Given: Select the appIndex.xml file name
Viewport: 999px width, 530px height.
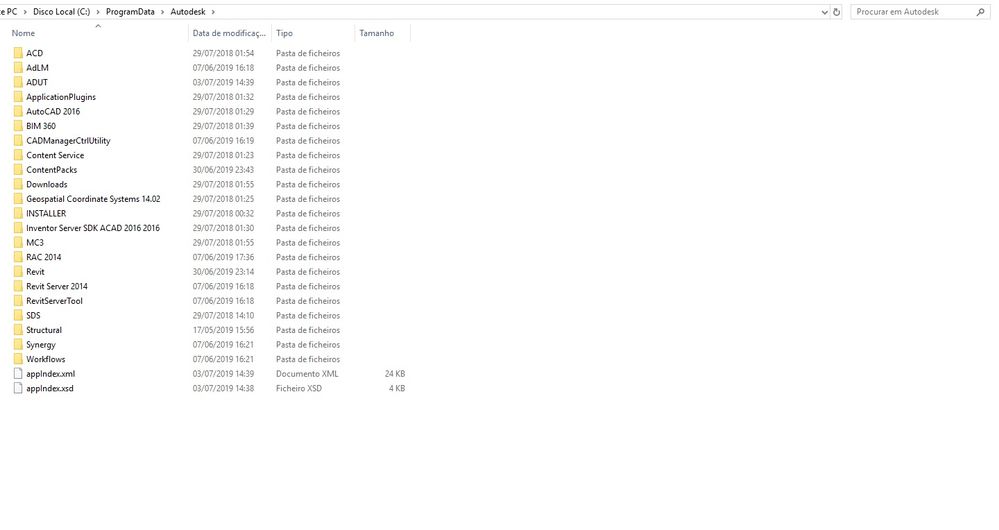Looking at the screenshot, I should pos(50,374).
